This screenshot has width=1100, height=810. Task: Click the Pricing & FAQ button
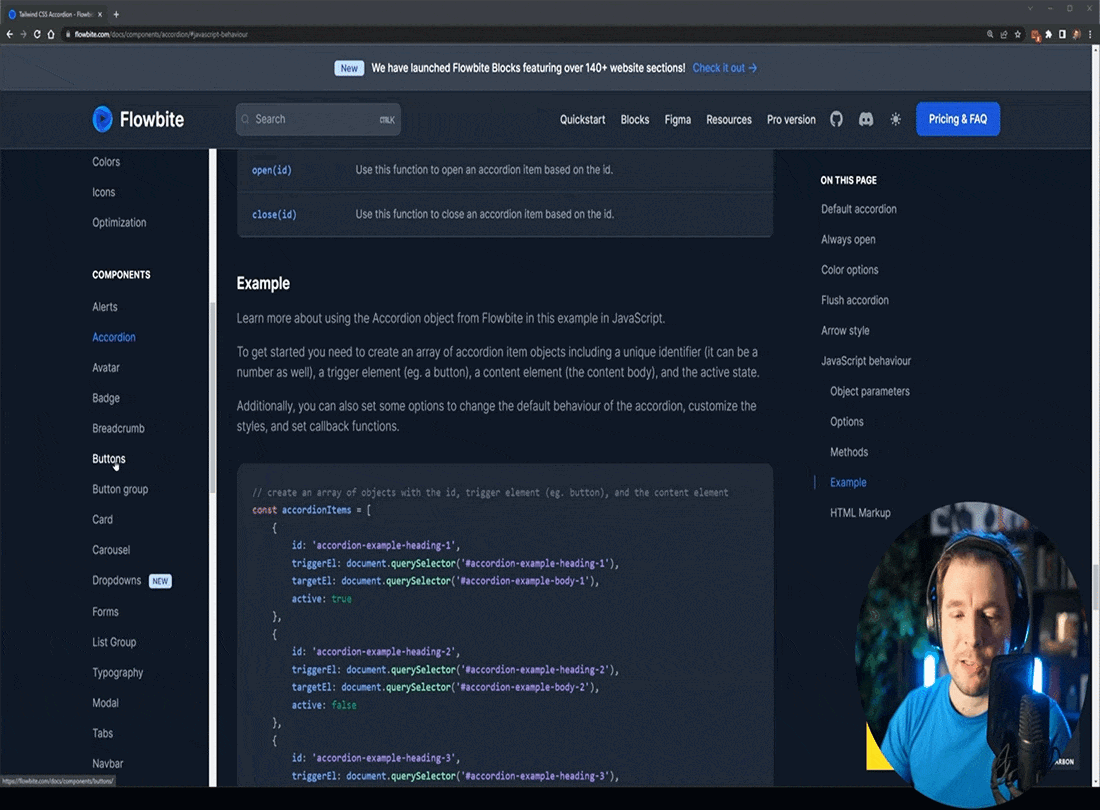pyautogui.click(x=957, y=119)
